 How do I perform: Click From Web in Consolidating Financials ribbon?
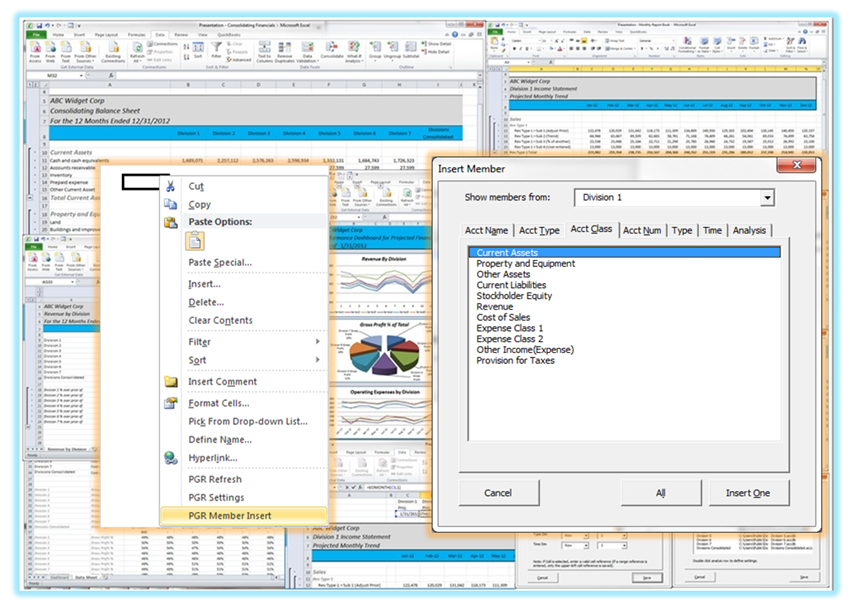[x=50, y=52]
